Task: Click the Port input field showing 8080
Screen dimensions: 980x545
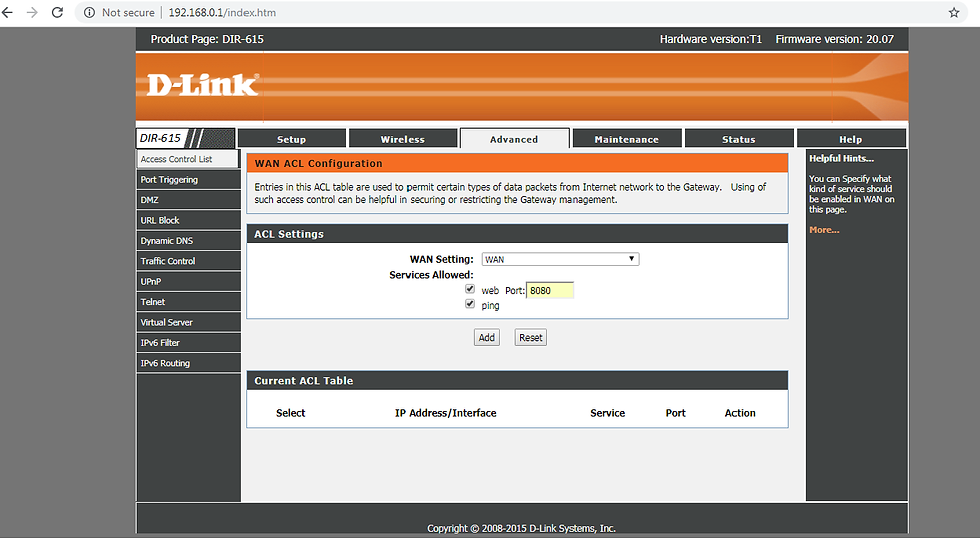Action: coord(549,291)
